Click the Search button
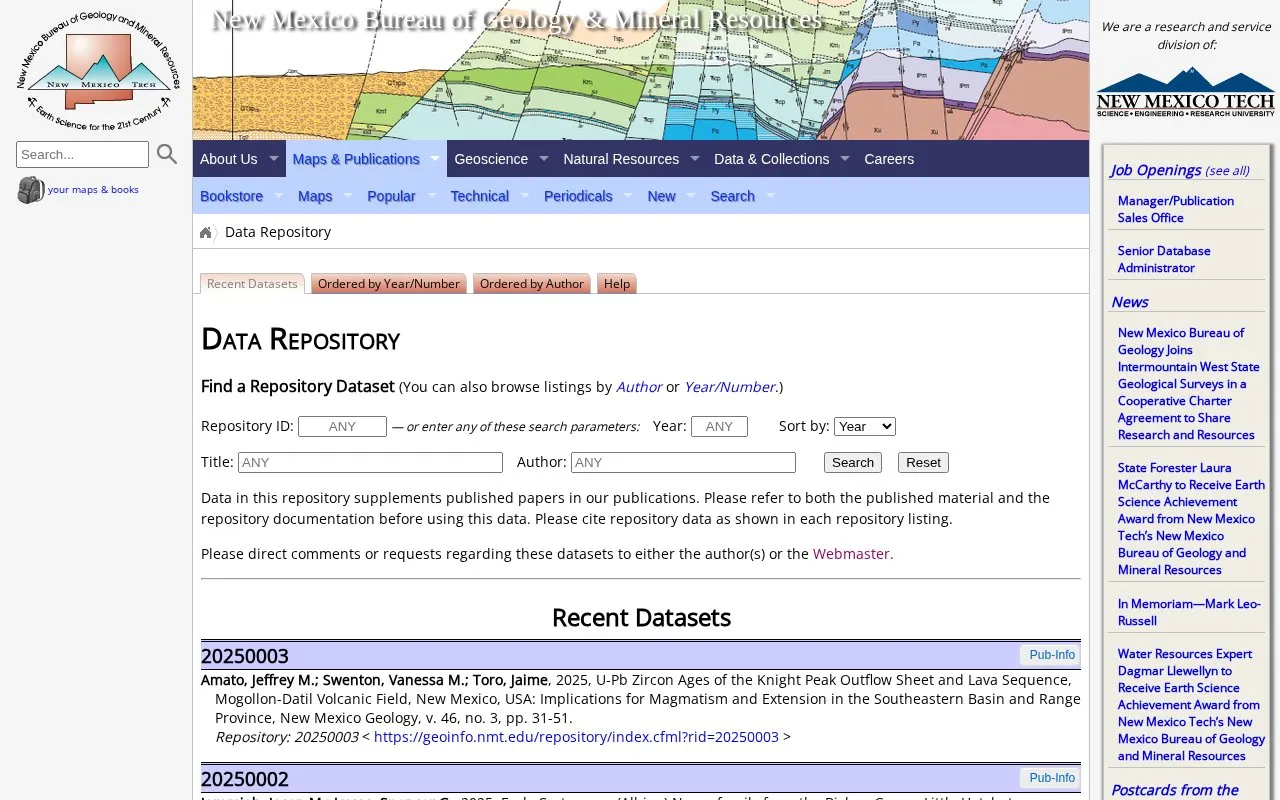The image size is (1280, 800). click(x=853, y=462)
